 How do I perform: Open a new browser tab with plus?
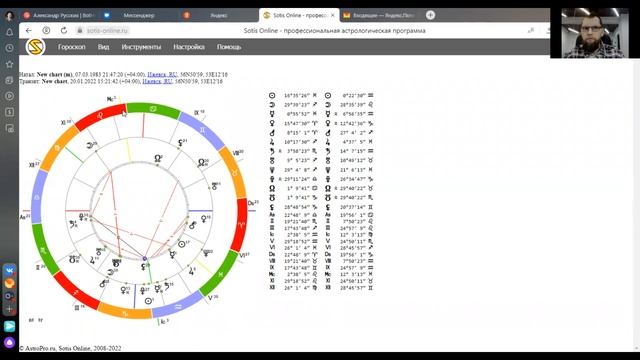point(430,15)
